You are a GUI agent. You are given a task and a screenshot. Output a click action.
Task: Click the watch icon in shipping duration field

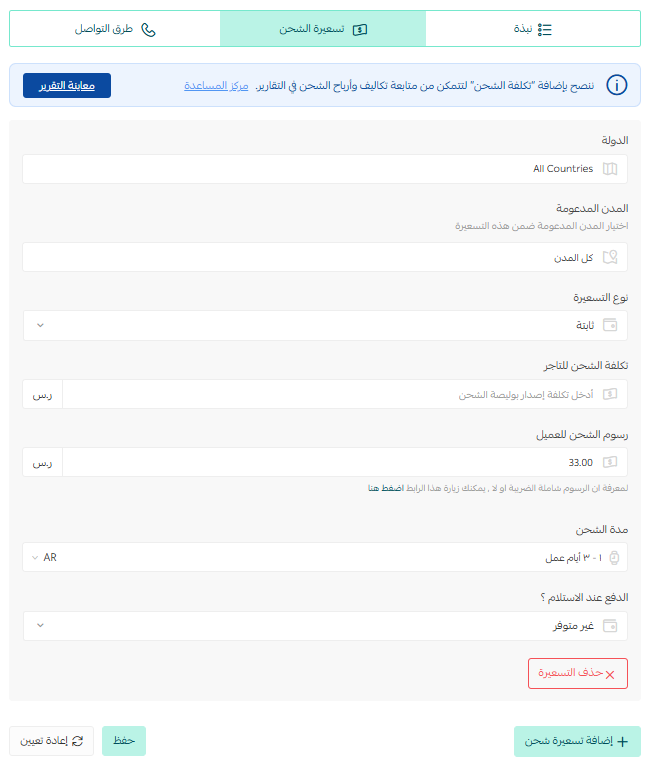click(614, 558)
